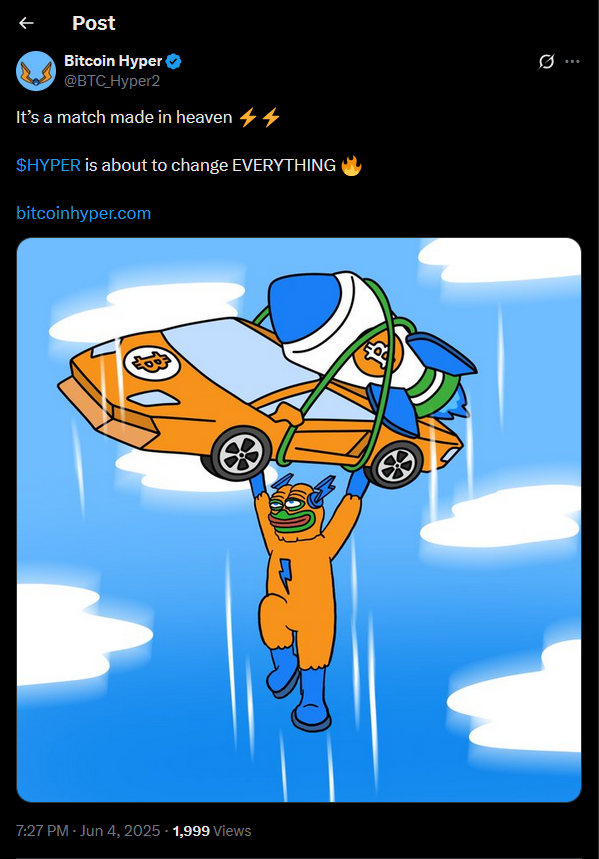Visit the bitcoinhyper.com link

[x=83, y=213]
